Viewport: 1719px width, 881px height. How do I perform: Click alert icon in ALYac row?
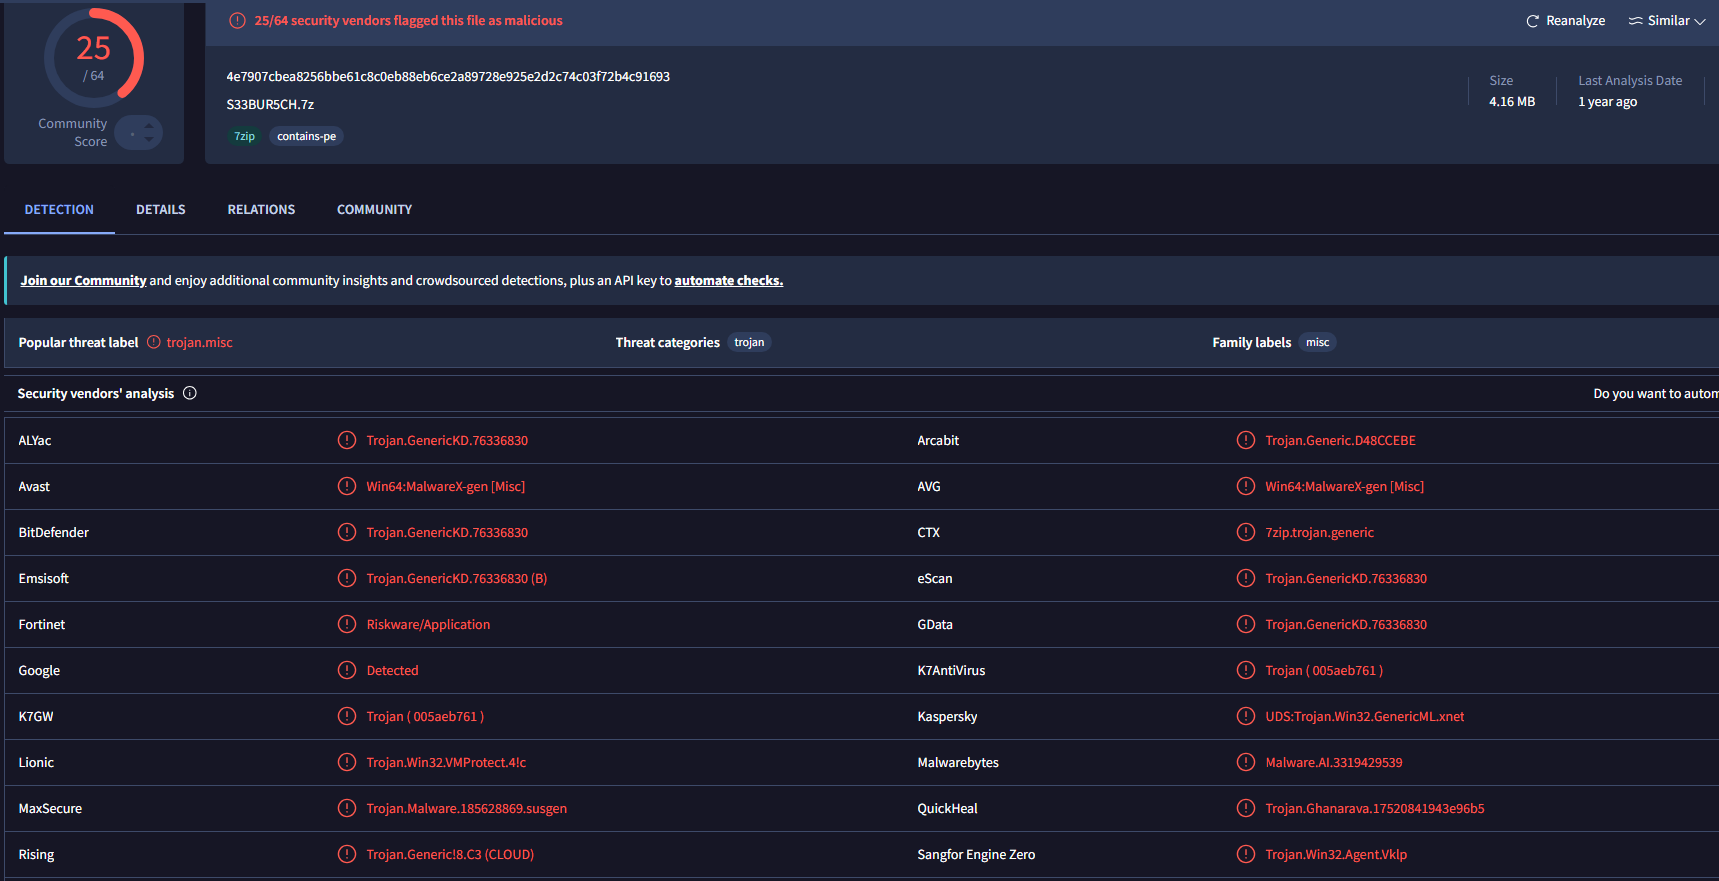[347, 440]
